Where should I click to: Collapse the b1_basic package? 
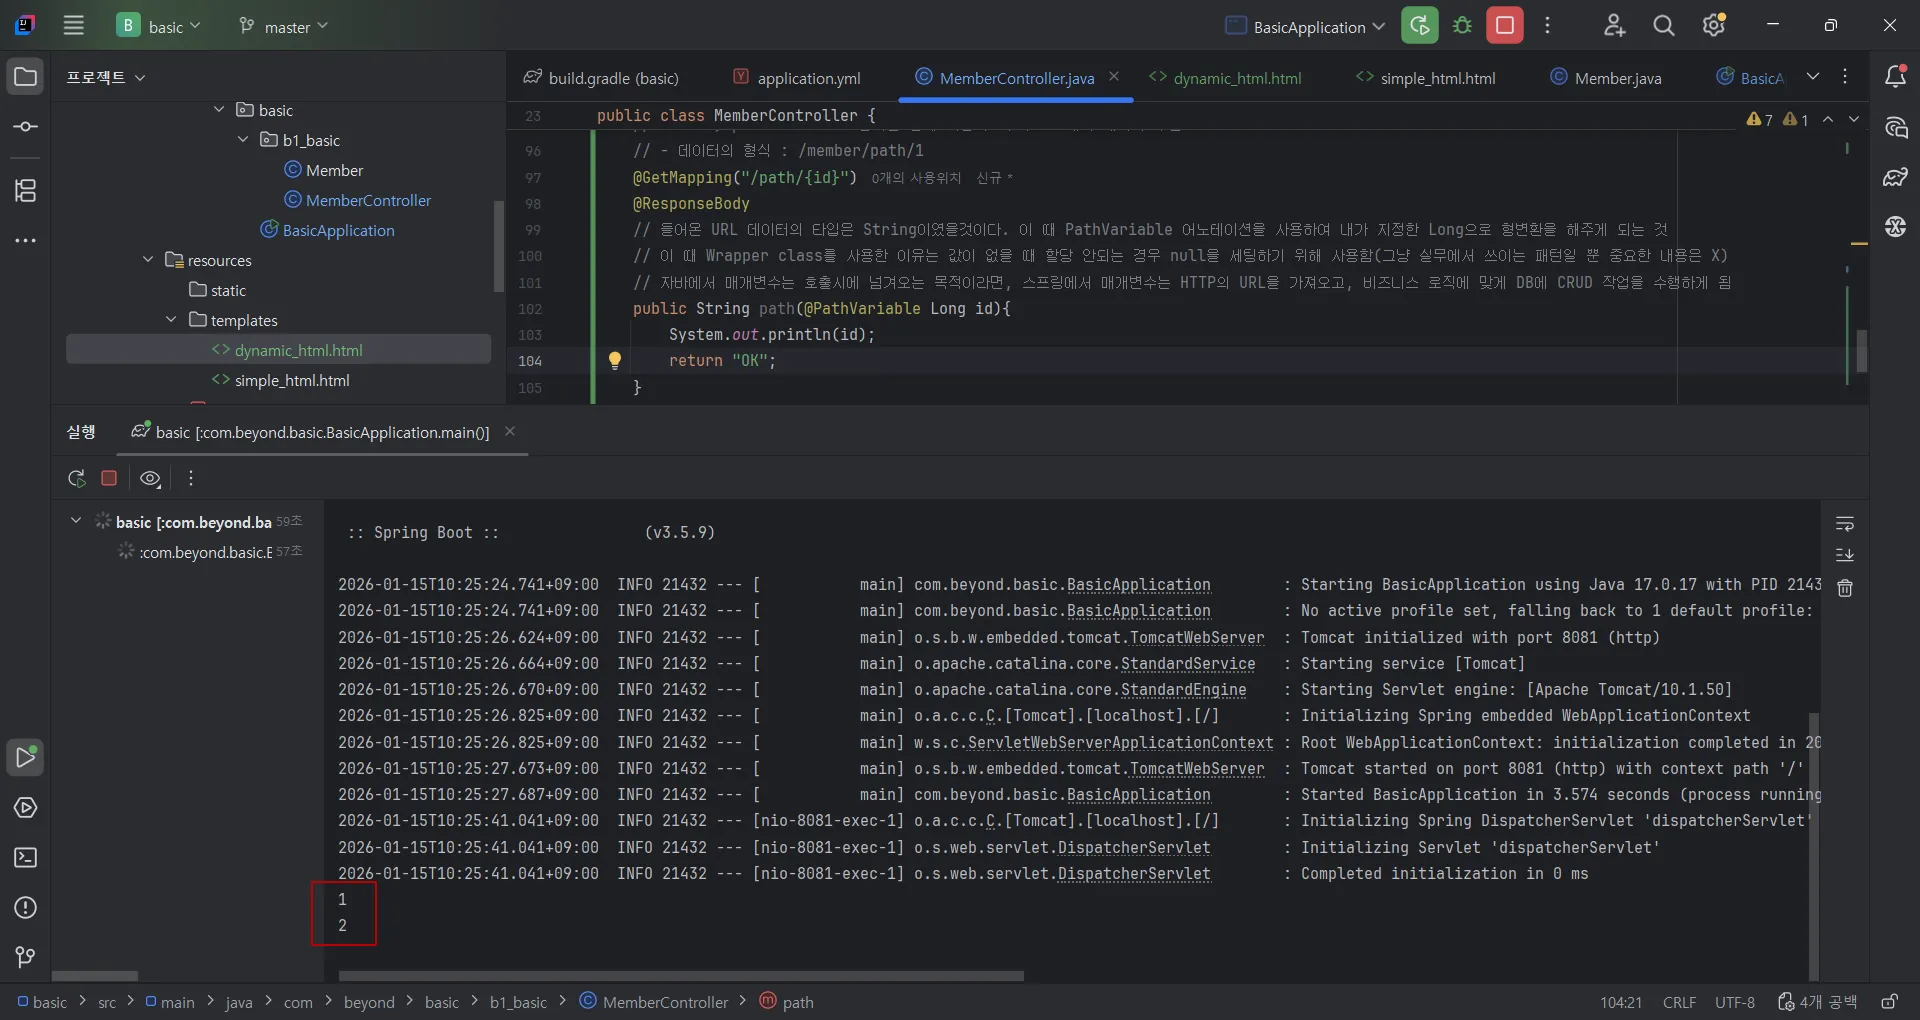pyautogui.click(x=243, y=140)
